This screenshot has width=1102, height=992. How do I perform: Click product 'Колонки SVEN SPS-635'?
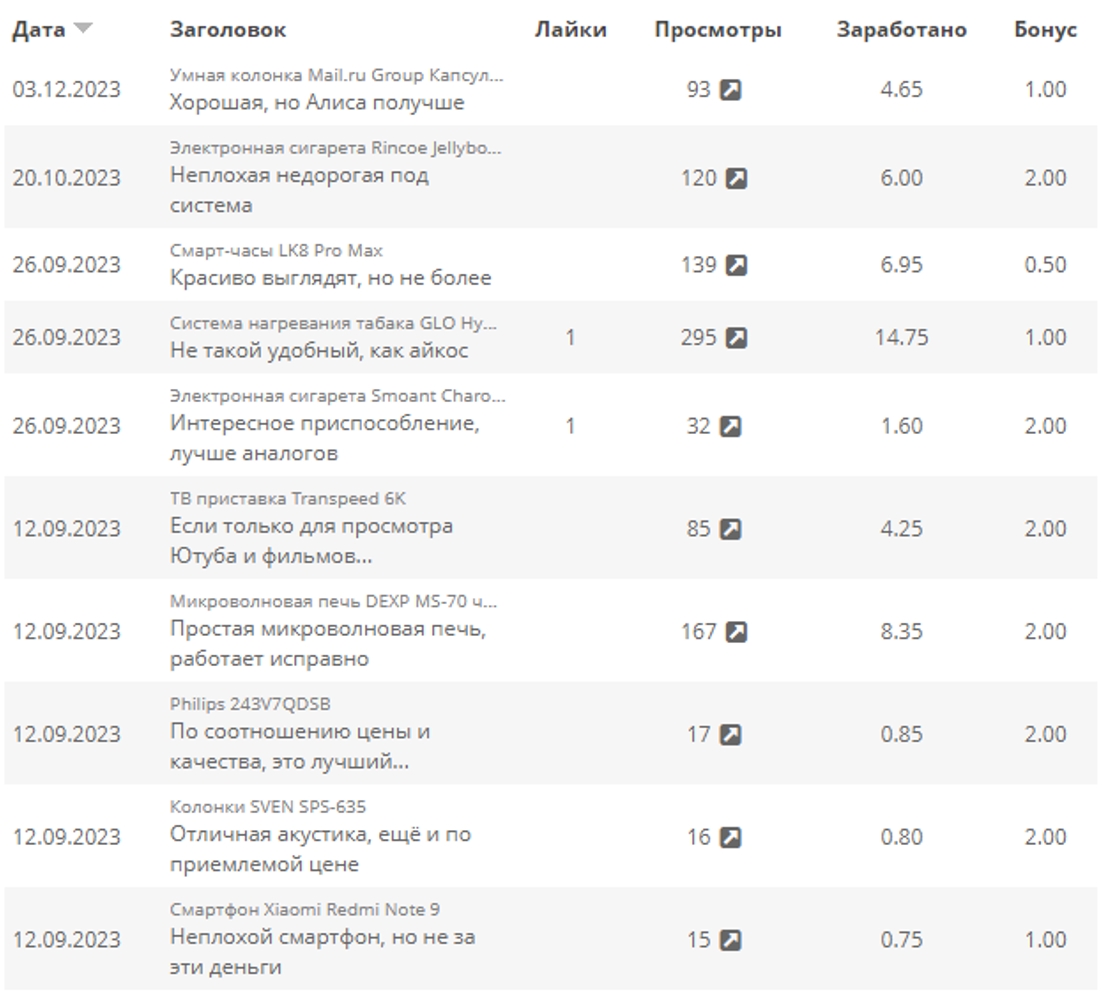268,807
